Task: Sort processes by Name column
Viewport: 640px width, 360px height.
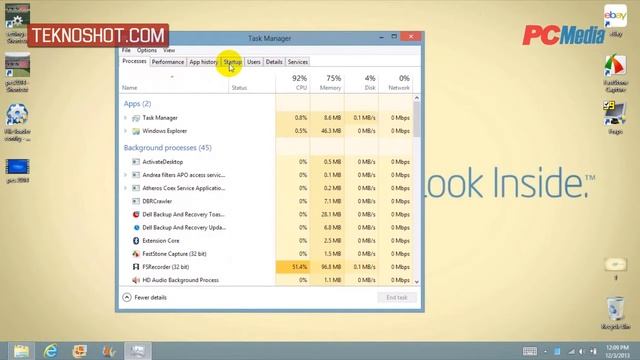Action: click(129, 88)
